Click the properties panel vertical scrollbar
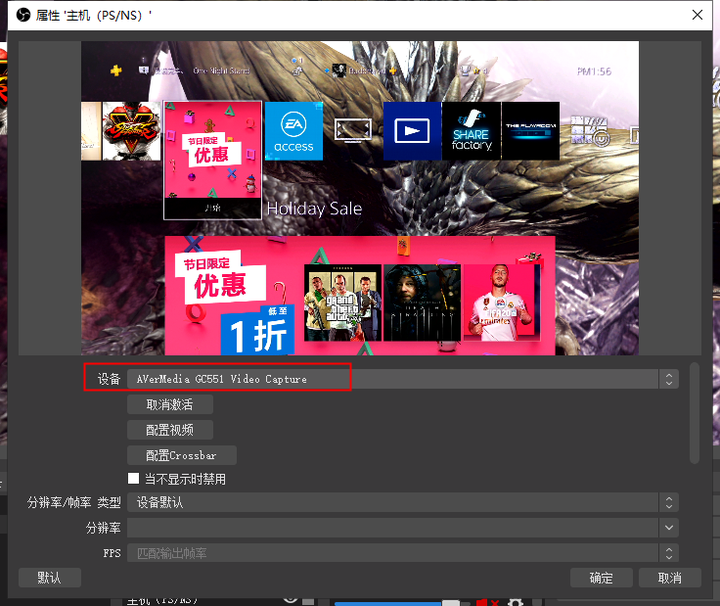 (x=695, y=413)
